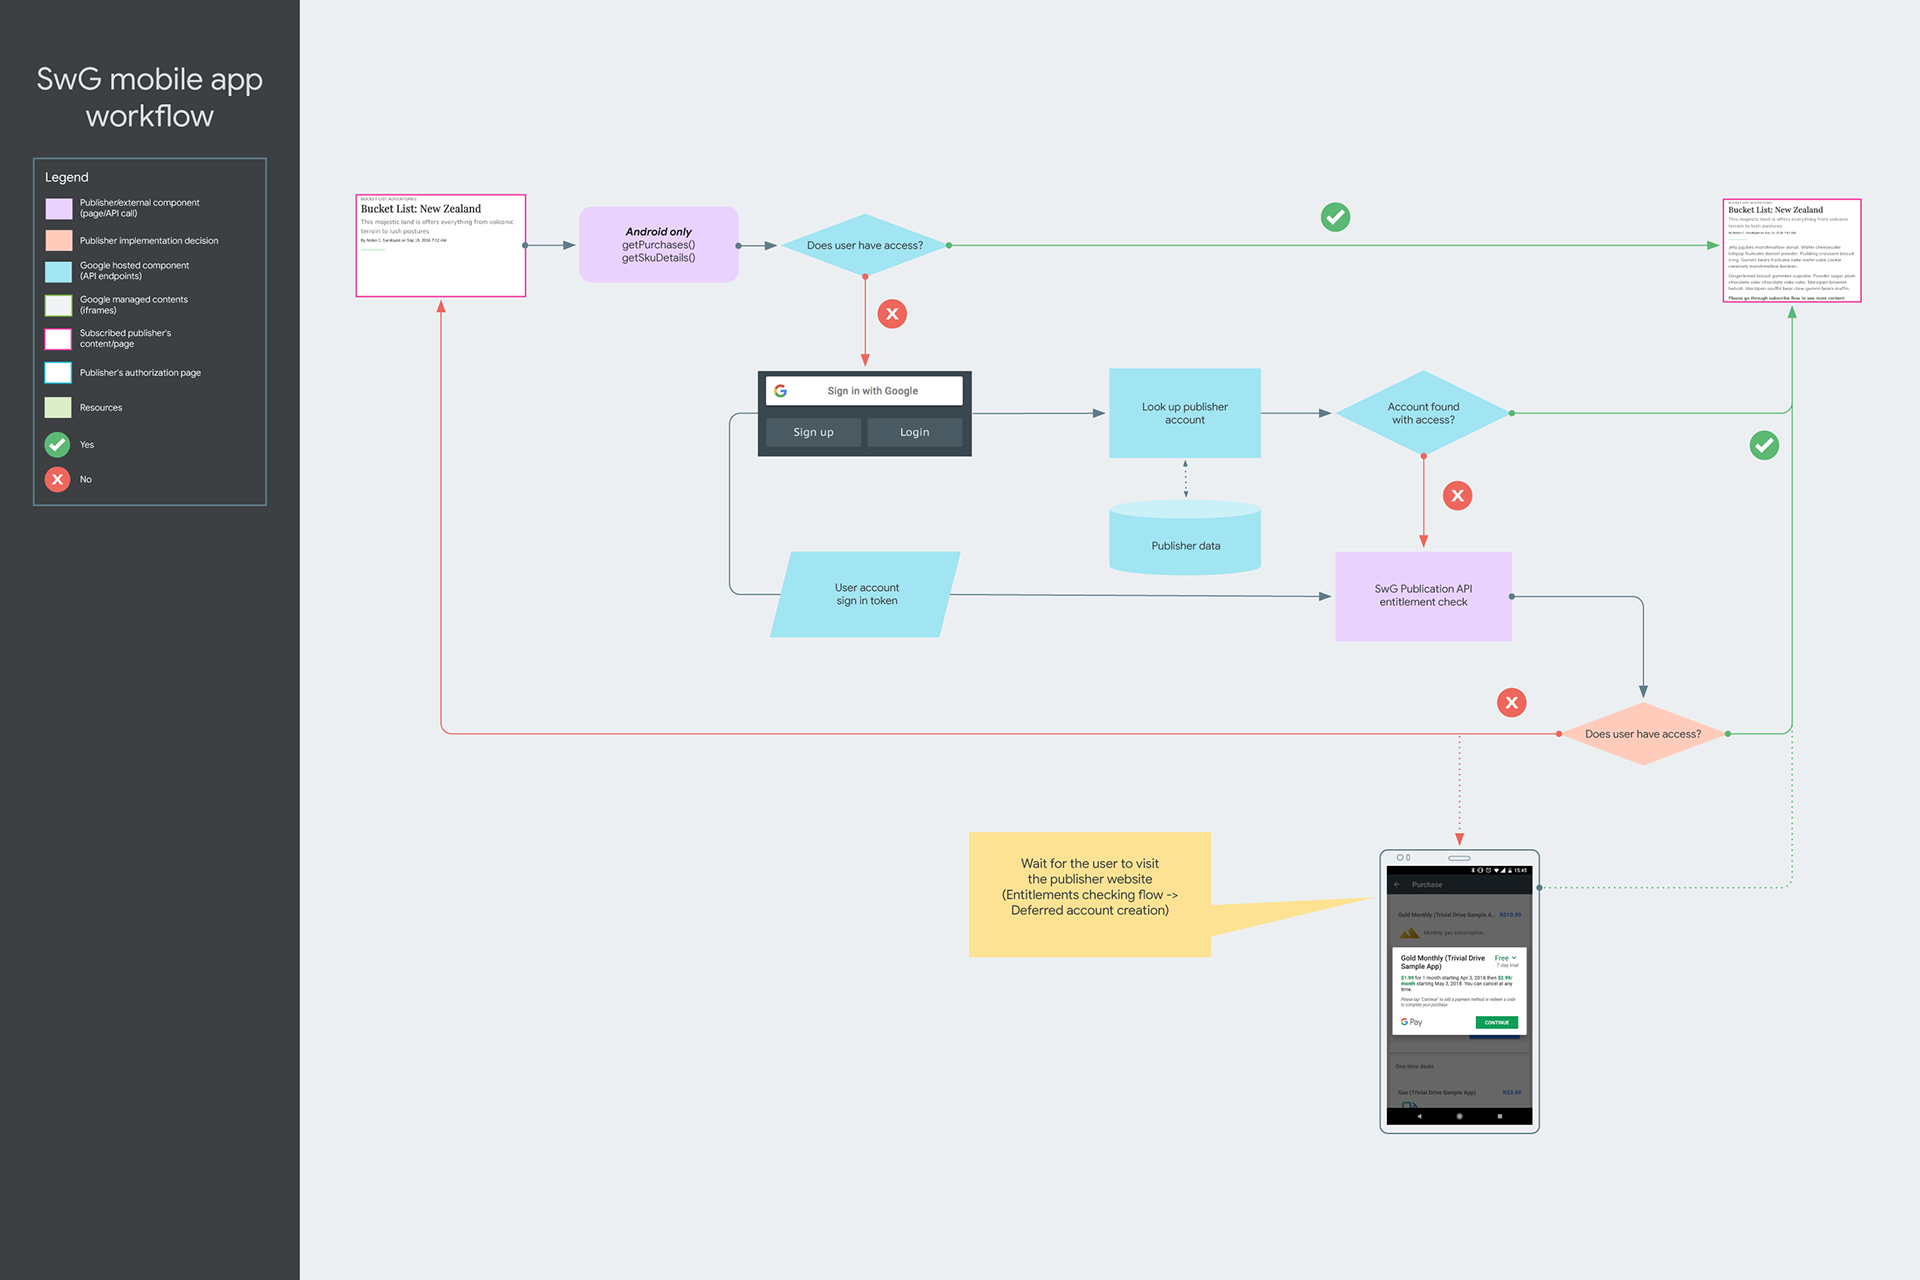This screenshot has width=1920, height=1280.
Task: Click the green Yes checkmark in legend
Action: 58,444
